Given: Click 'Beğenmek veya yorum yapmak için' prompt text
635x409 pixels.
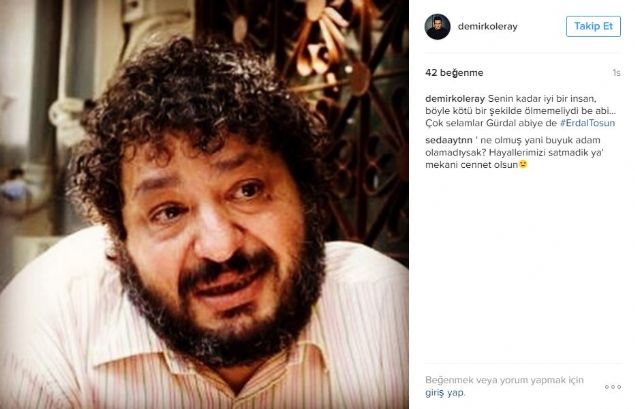Looking at the screenshot, I should point(504,380).
